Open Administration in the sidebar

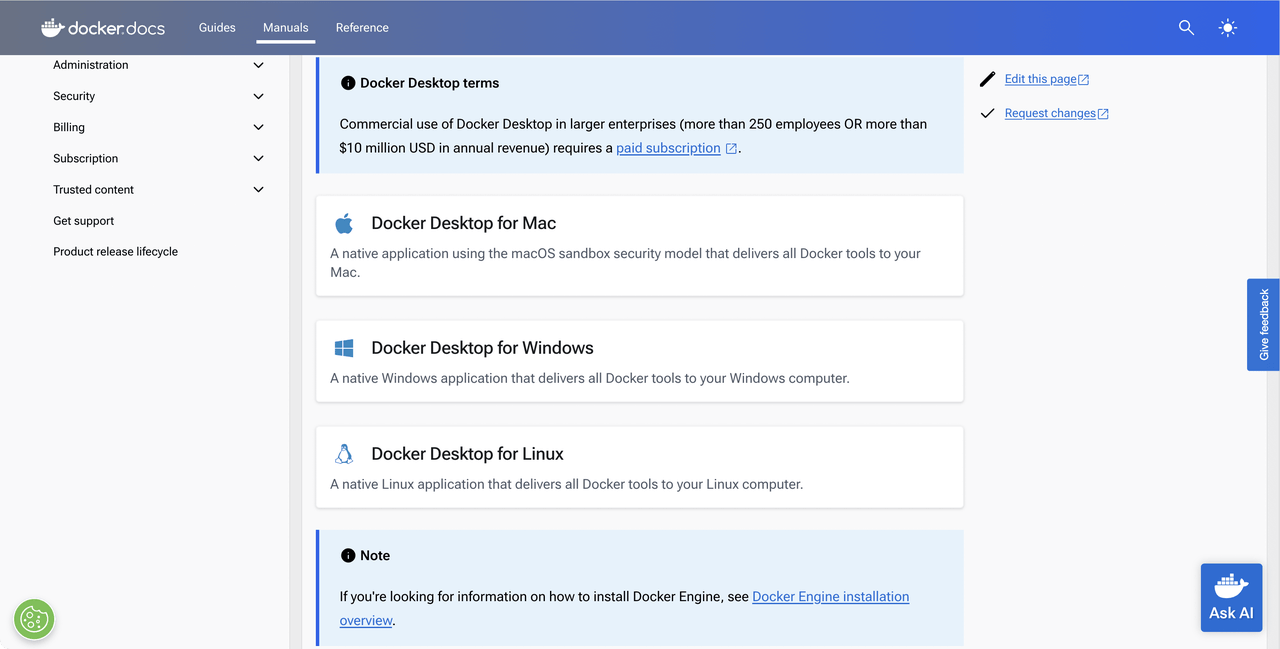[91, 65]
